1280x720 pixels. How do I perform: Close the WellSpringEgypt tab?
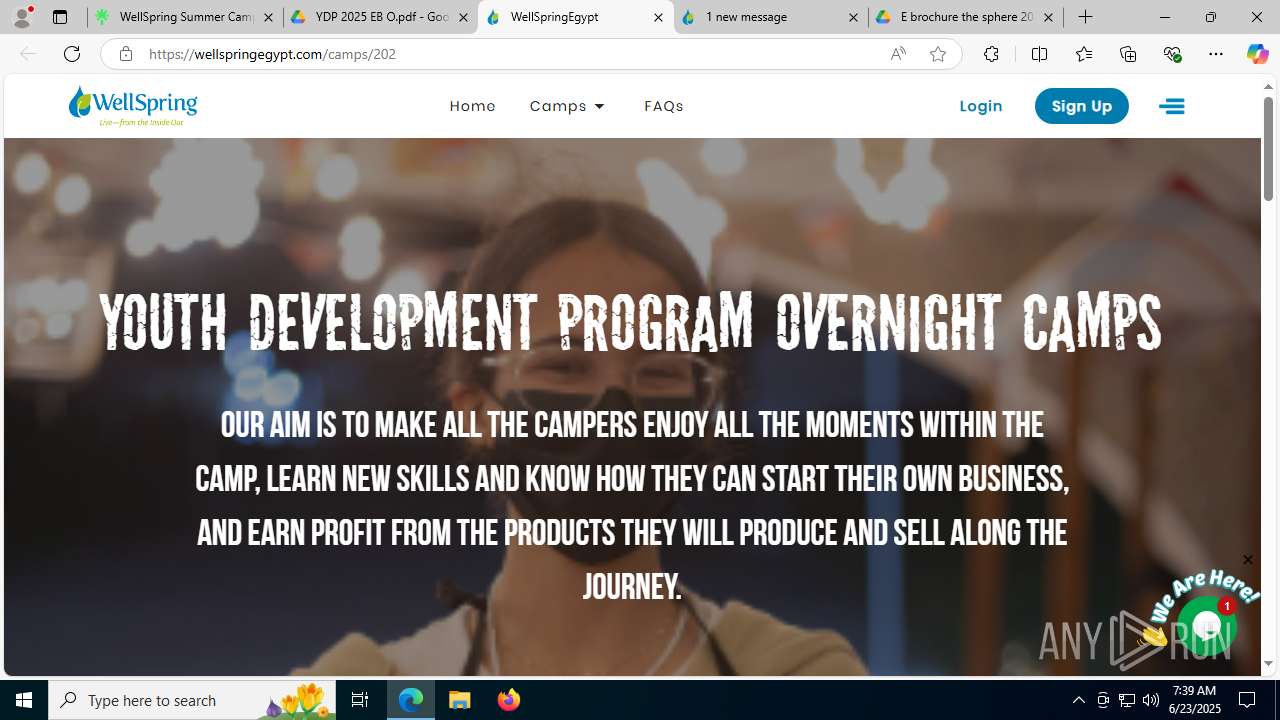pyautogui.click(x=658, y=17)
